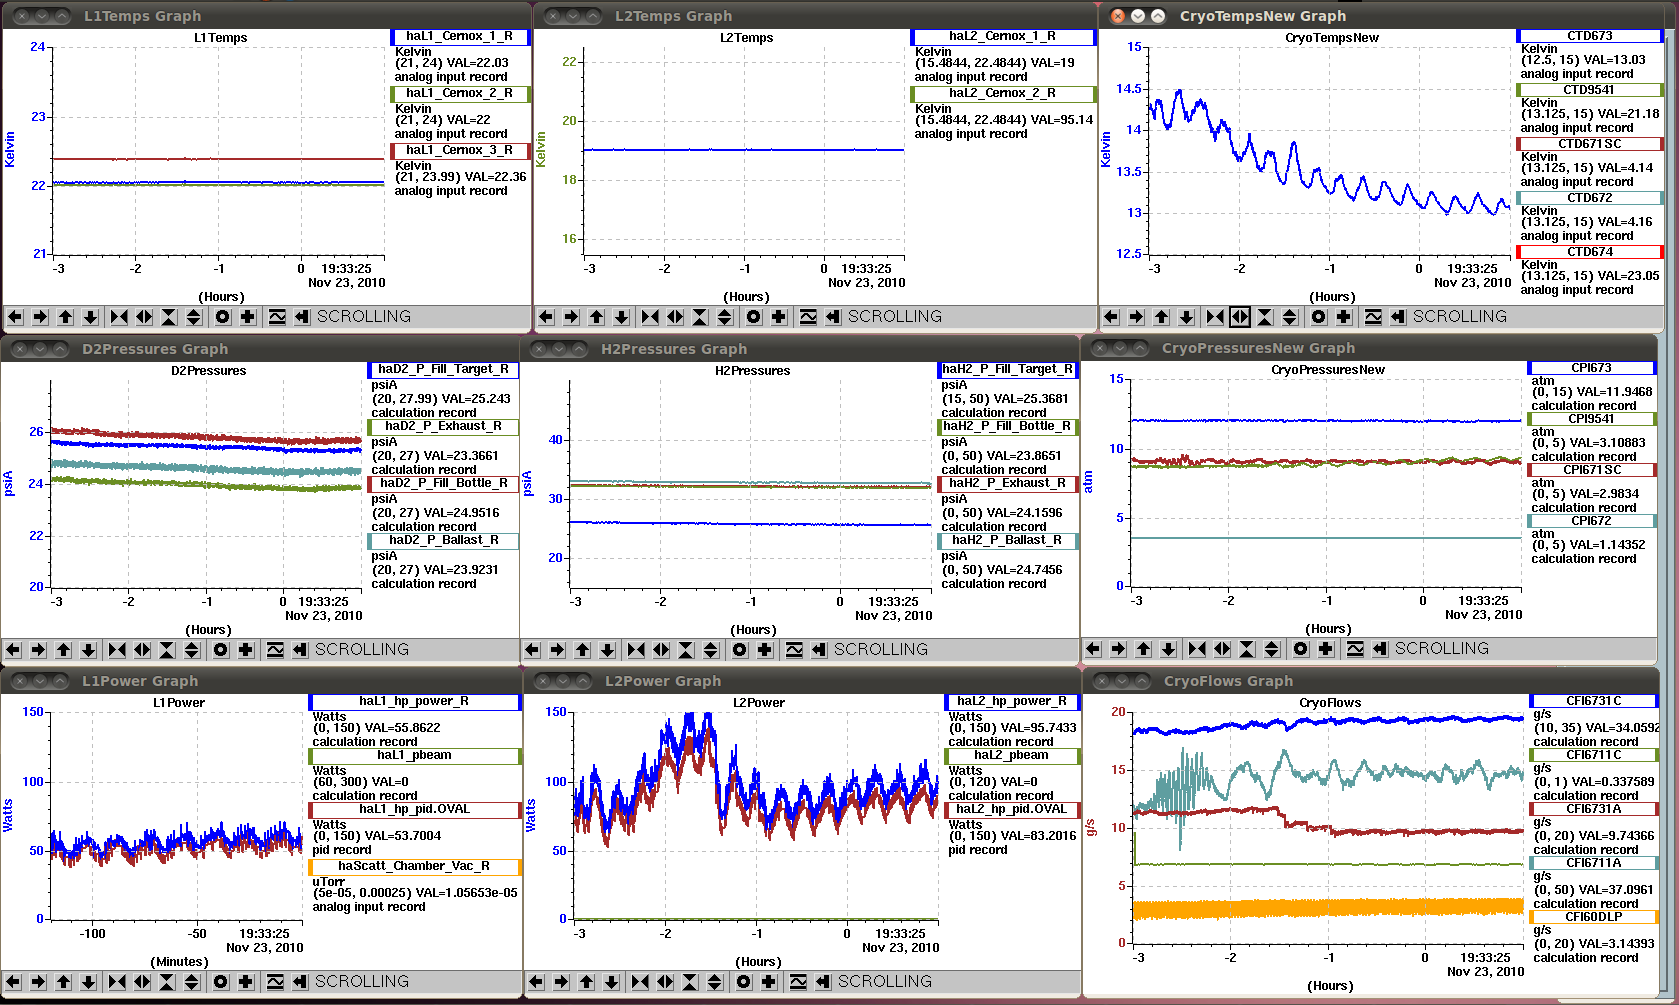The width and height of the screenshot is (1679, 1005).
Task: Toggle scrolling arrow in CryoTempsNew Graph
Action: 1398,317
